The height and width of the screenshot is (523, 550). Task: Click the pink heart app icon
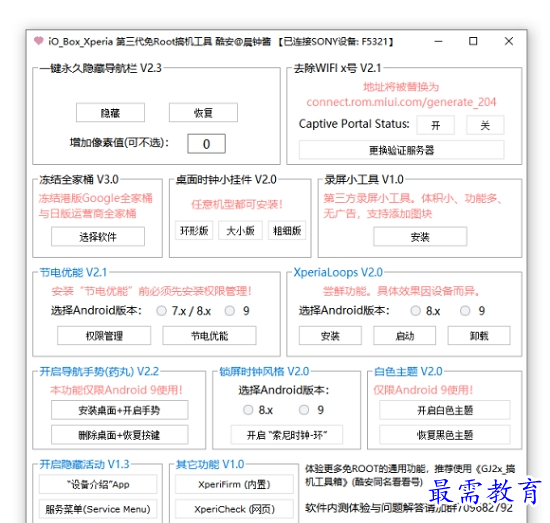coord(39,41)
